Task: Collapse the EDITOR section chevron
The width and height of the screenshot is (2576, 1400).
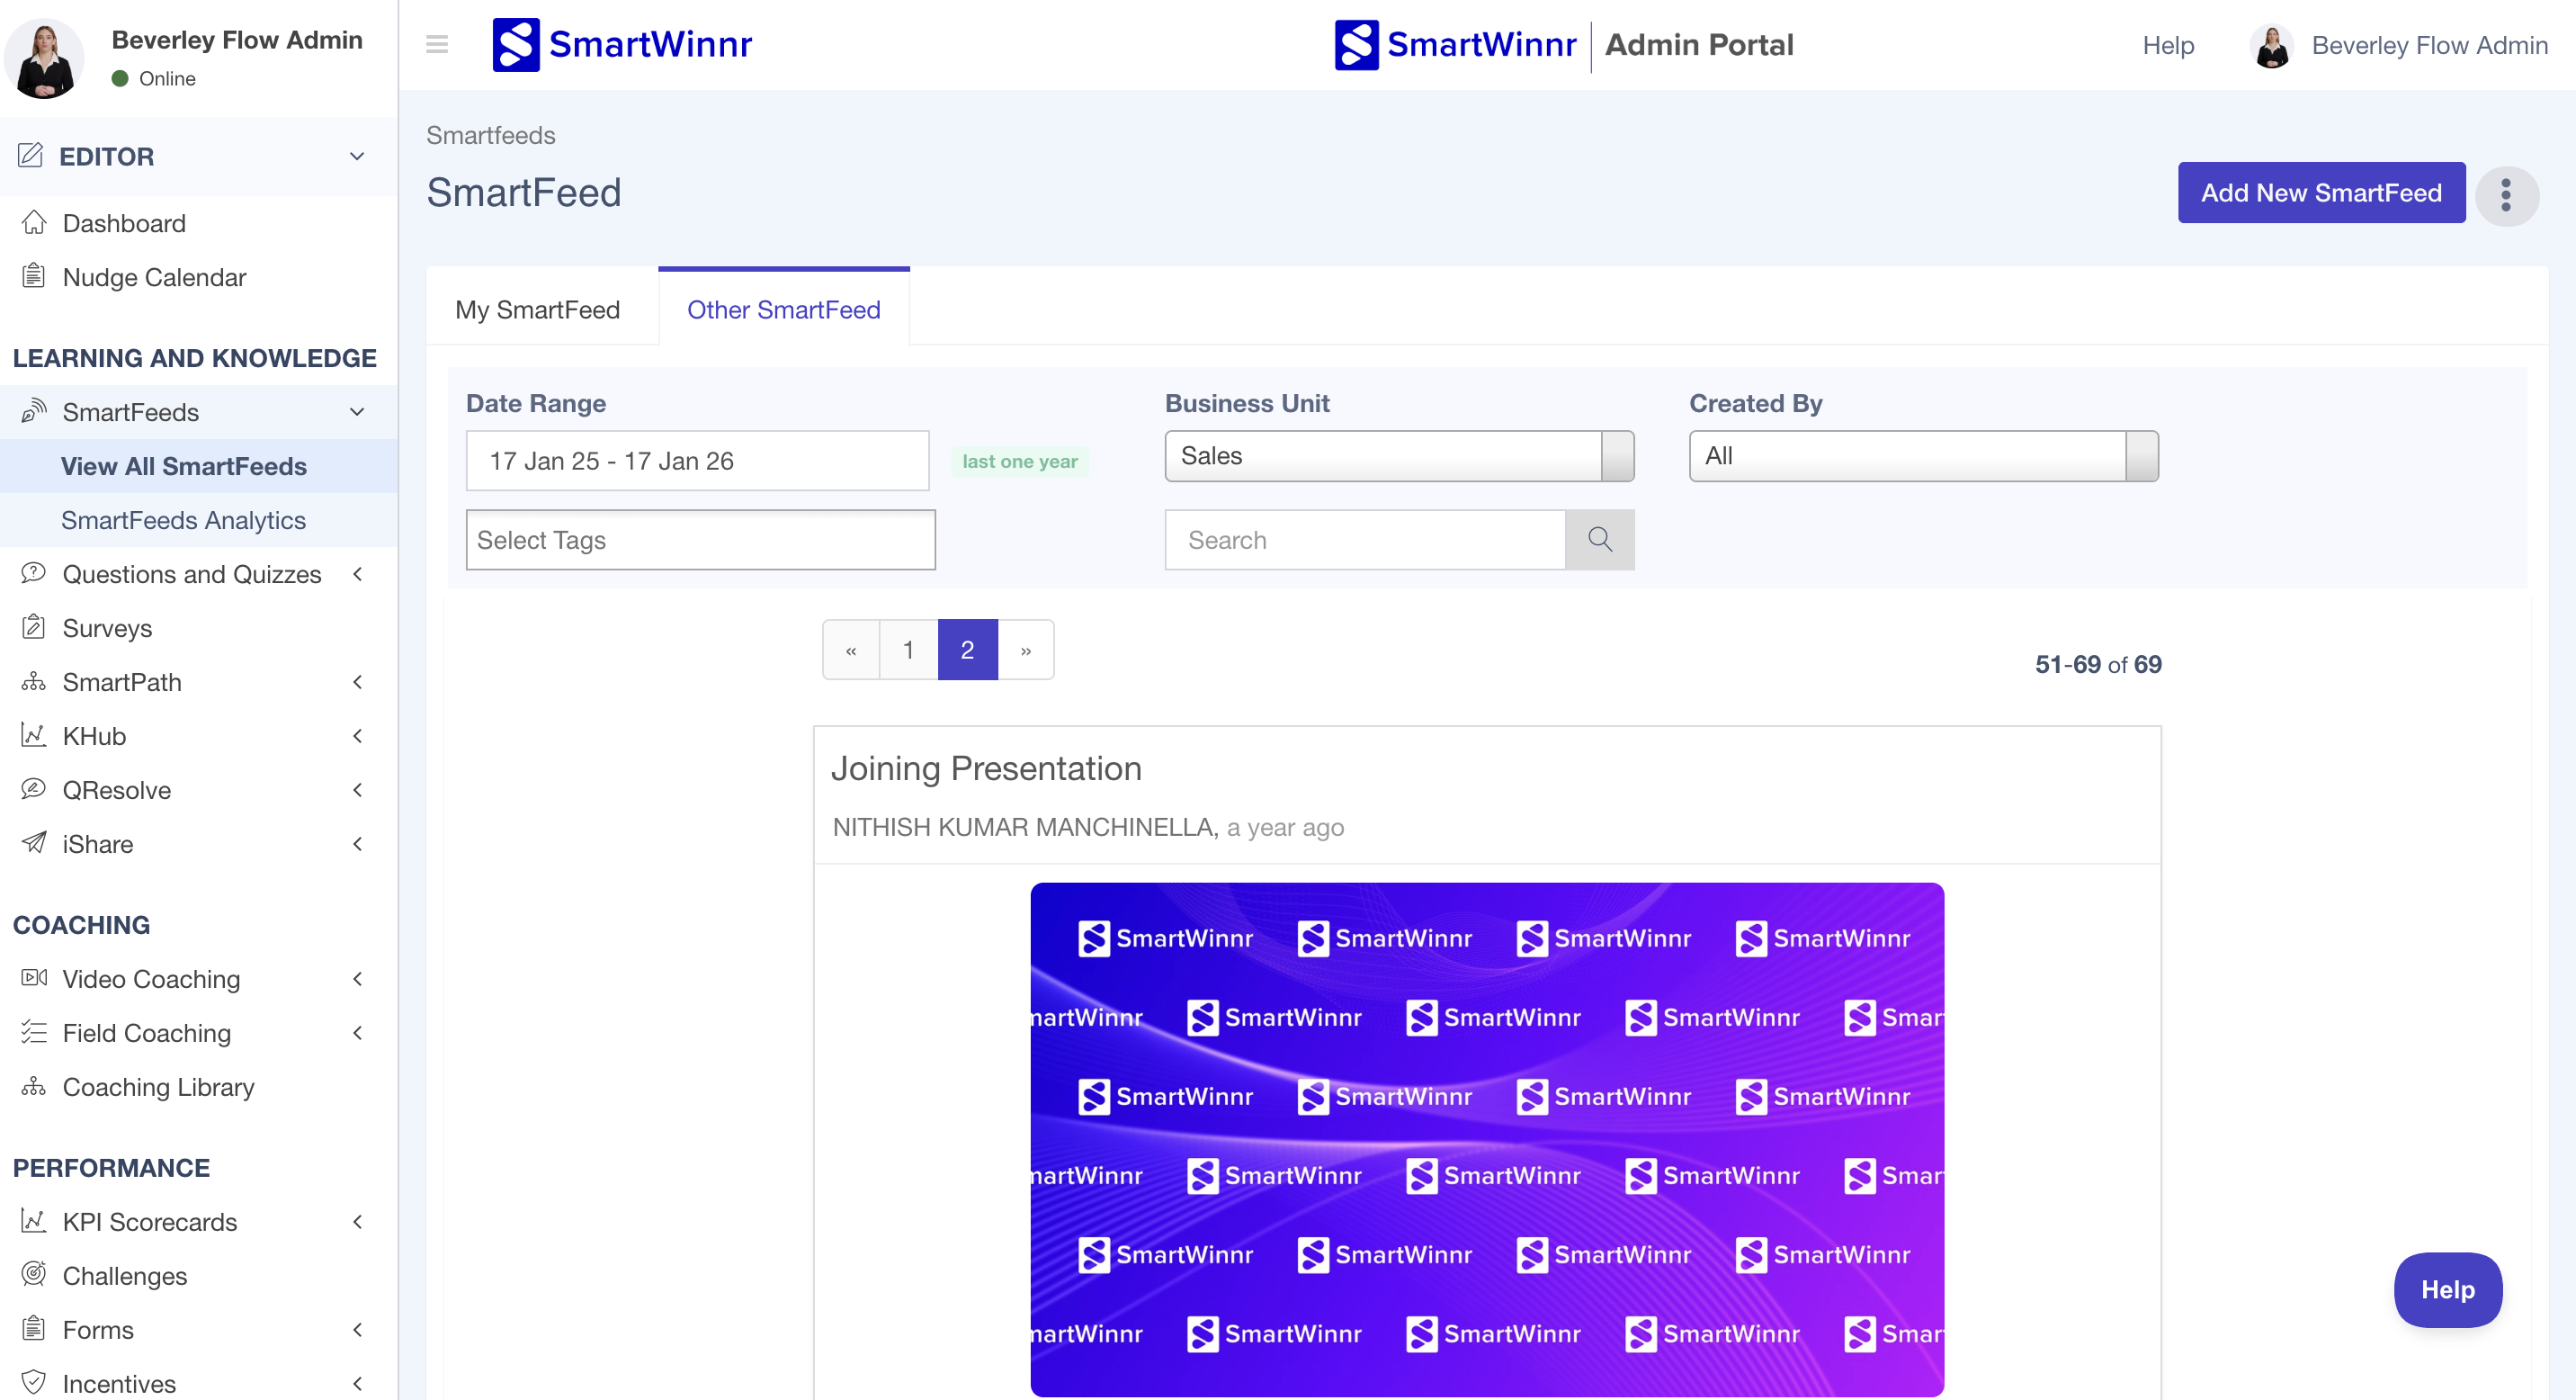Action: click(357, 156)
